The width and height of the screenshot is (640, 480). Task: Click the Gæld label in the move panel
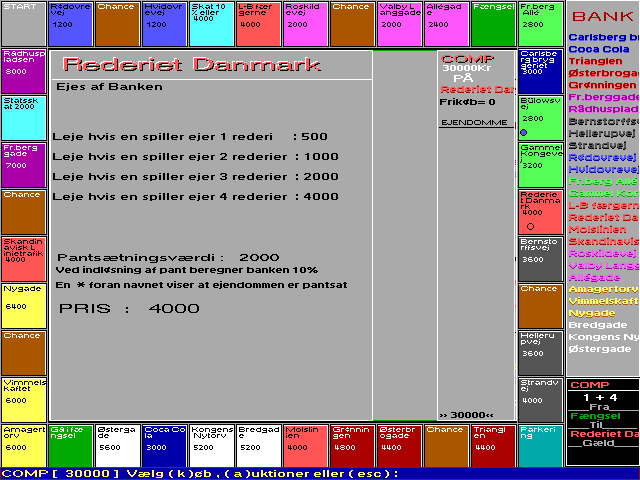[x=598, y=443]
